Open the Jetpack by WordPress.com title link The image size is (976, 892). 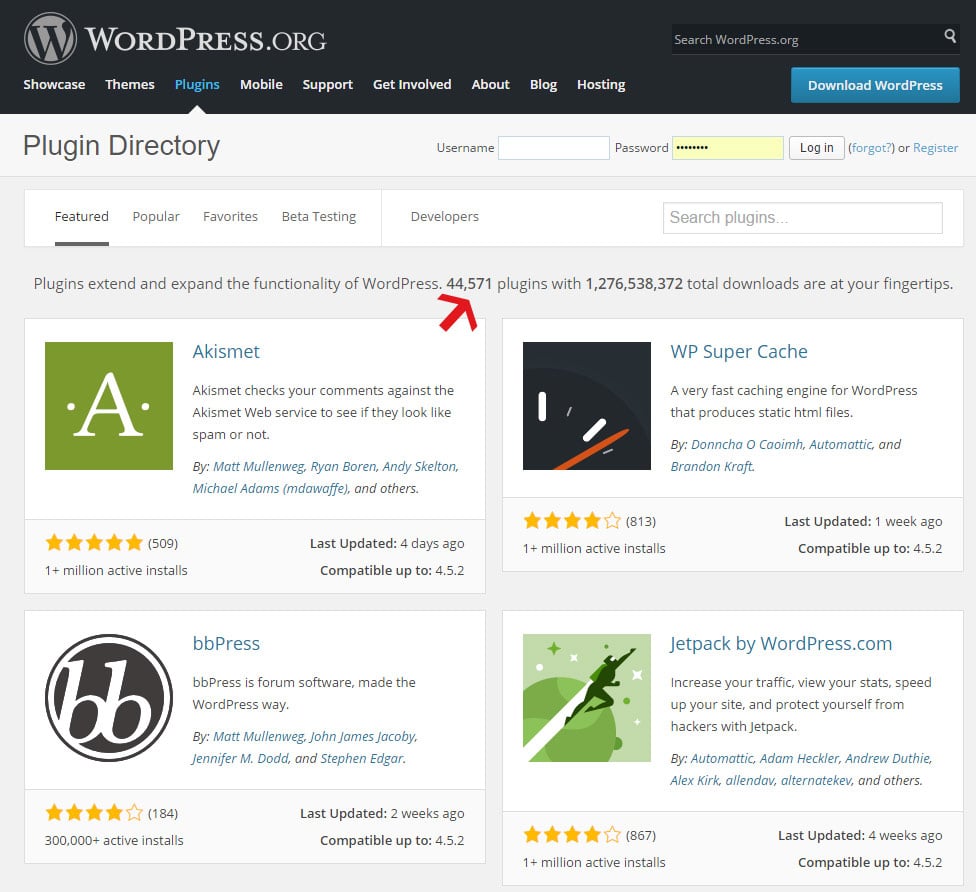(x=781, y=644)
